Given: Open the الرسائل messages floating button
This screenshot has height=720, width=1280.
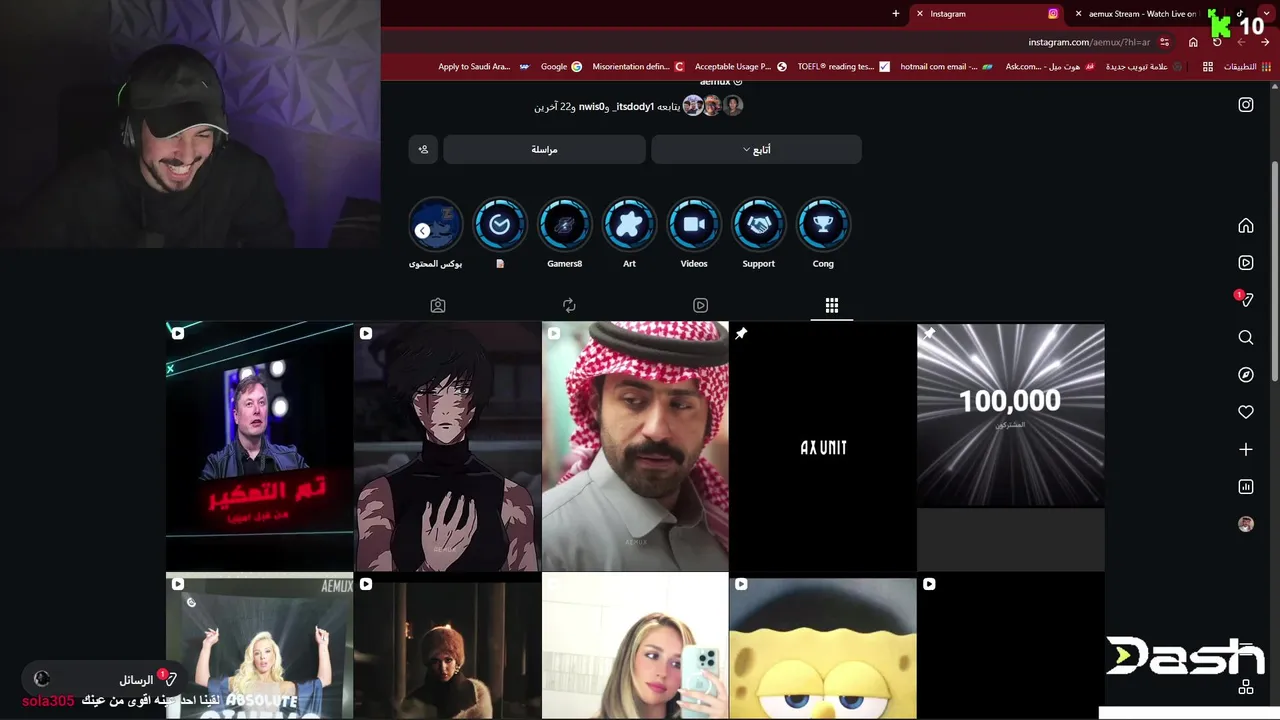Looking at the screenshot, I should tap(105, 679).
